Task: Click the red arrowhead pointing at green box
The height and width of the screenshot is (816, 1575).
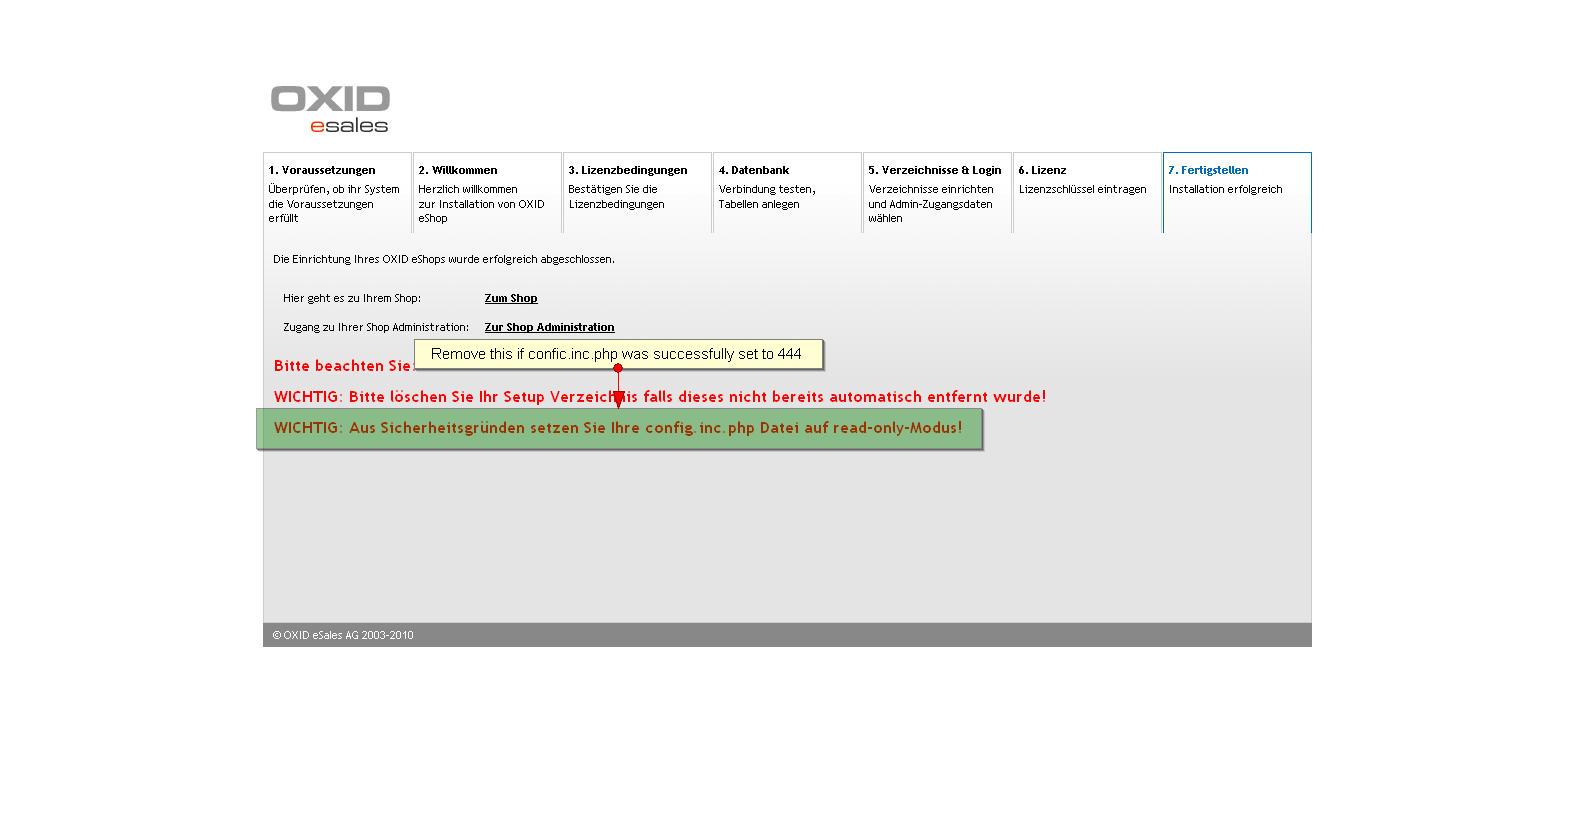Action: 618,400
